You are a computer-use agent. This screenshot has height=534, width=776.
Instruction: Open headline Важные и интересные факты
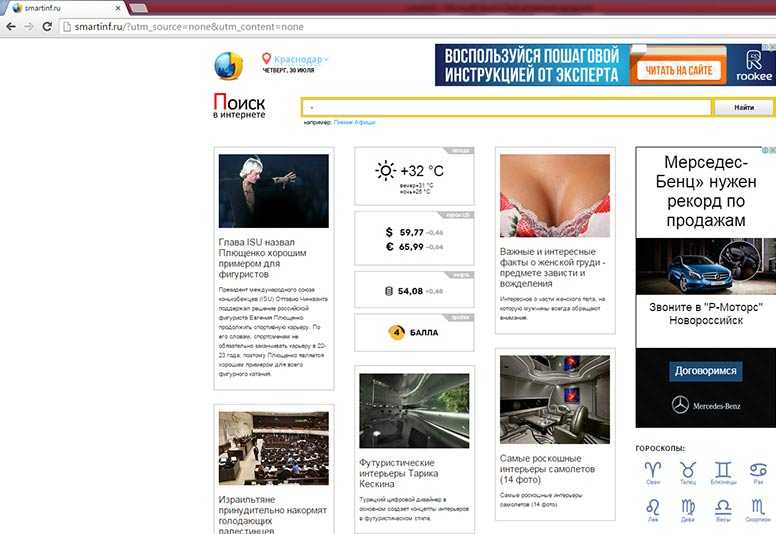tap(553, 268)
